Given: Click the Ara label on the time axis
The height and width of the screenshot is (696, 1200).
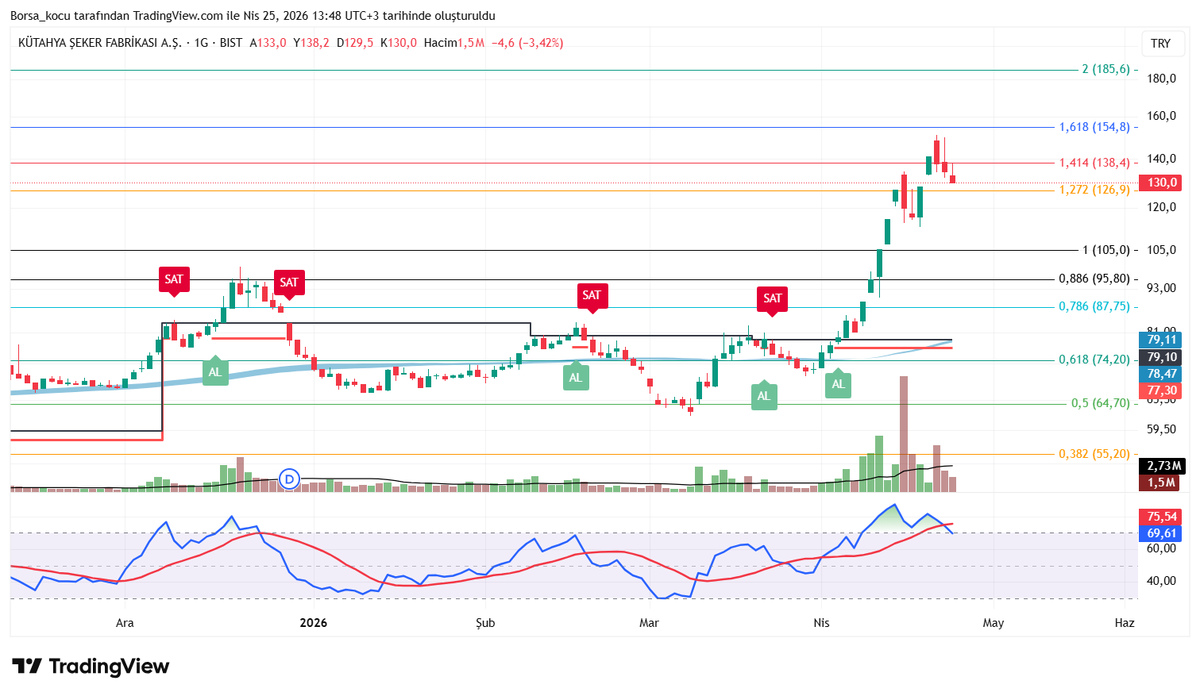Looking at the screenshot, I should (x=125, y=622).
